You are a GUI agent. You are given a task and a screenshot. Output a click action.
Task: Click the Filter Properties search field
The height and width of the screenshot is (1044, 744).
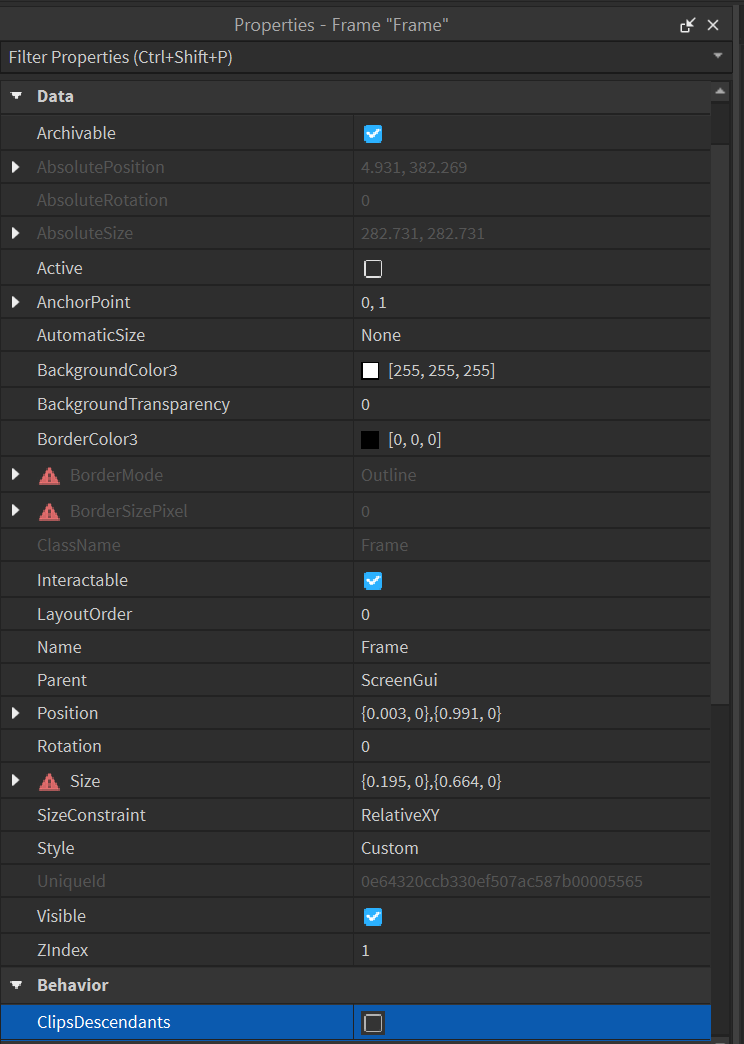(x=300, y=57)
